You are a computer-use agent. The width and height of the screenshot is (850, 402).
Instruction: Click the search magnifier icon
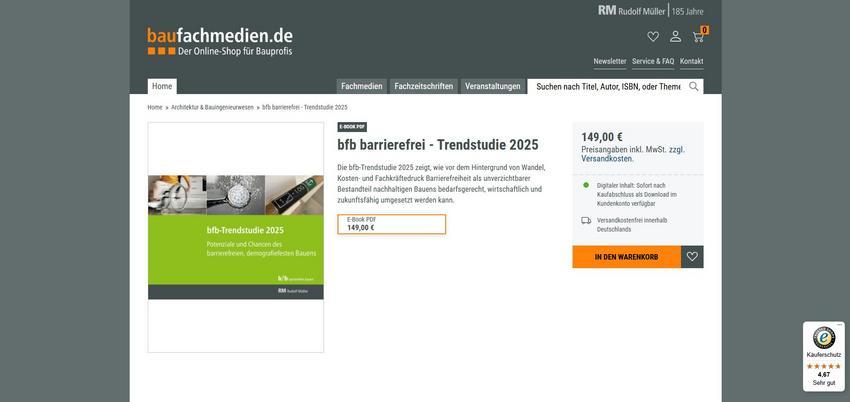pos(694,86)
